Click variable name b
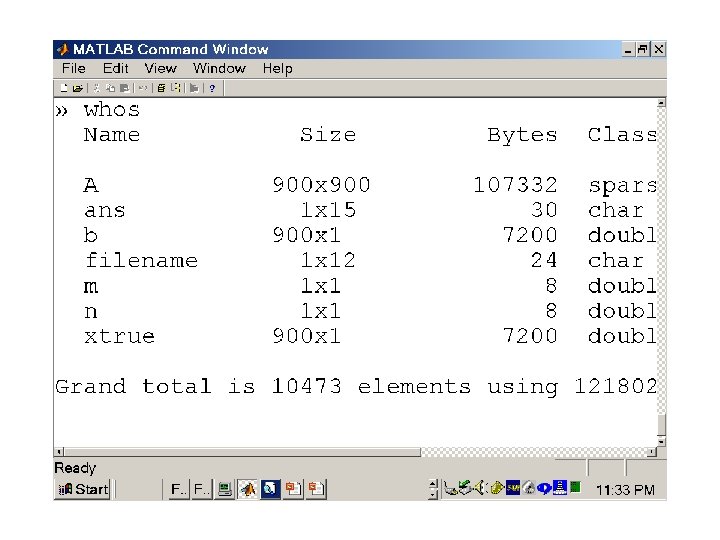This screenshot has width=720, height=540. pos(91,235)
